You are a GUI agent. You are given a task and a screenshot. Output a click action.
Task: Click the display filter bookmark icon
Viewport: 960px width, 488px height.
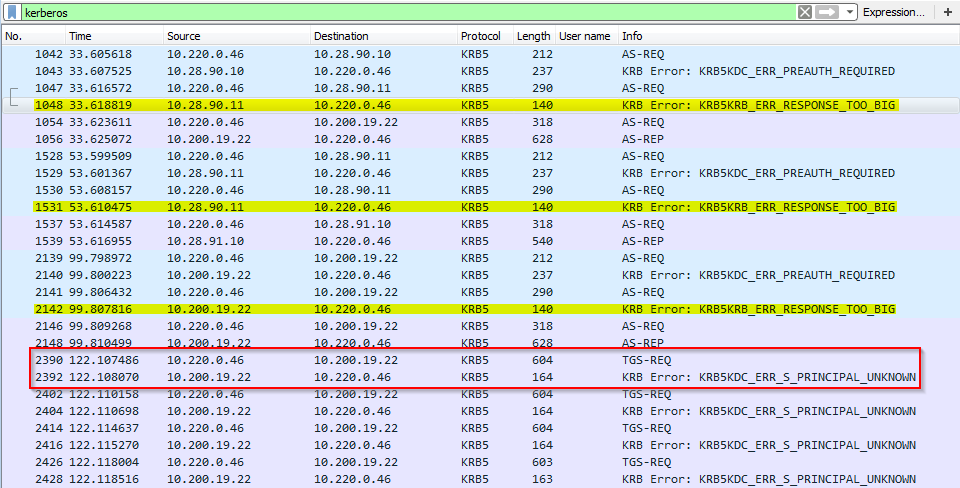12,12
